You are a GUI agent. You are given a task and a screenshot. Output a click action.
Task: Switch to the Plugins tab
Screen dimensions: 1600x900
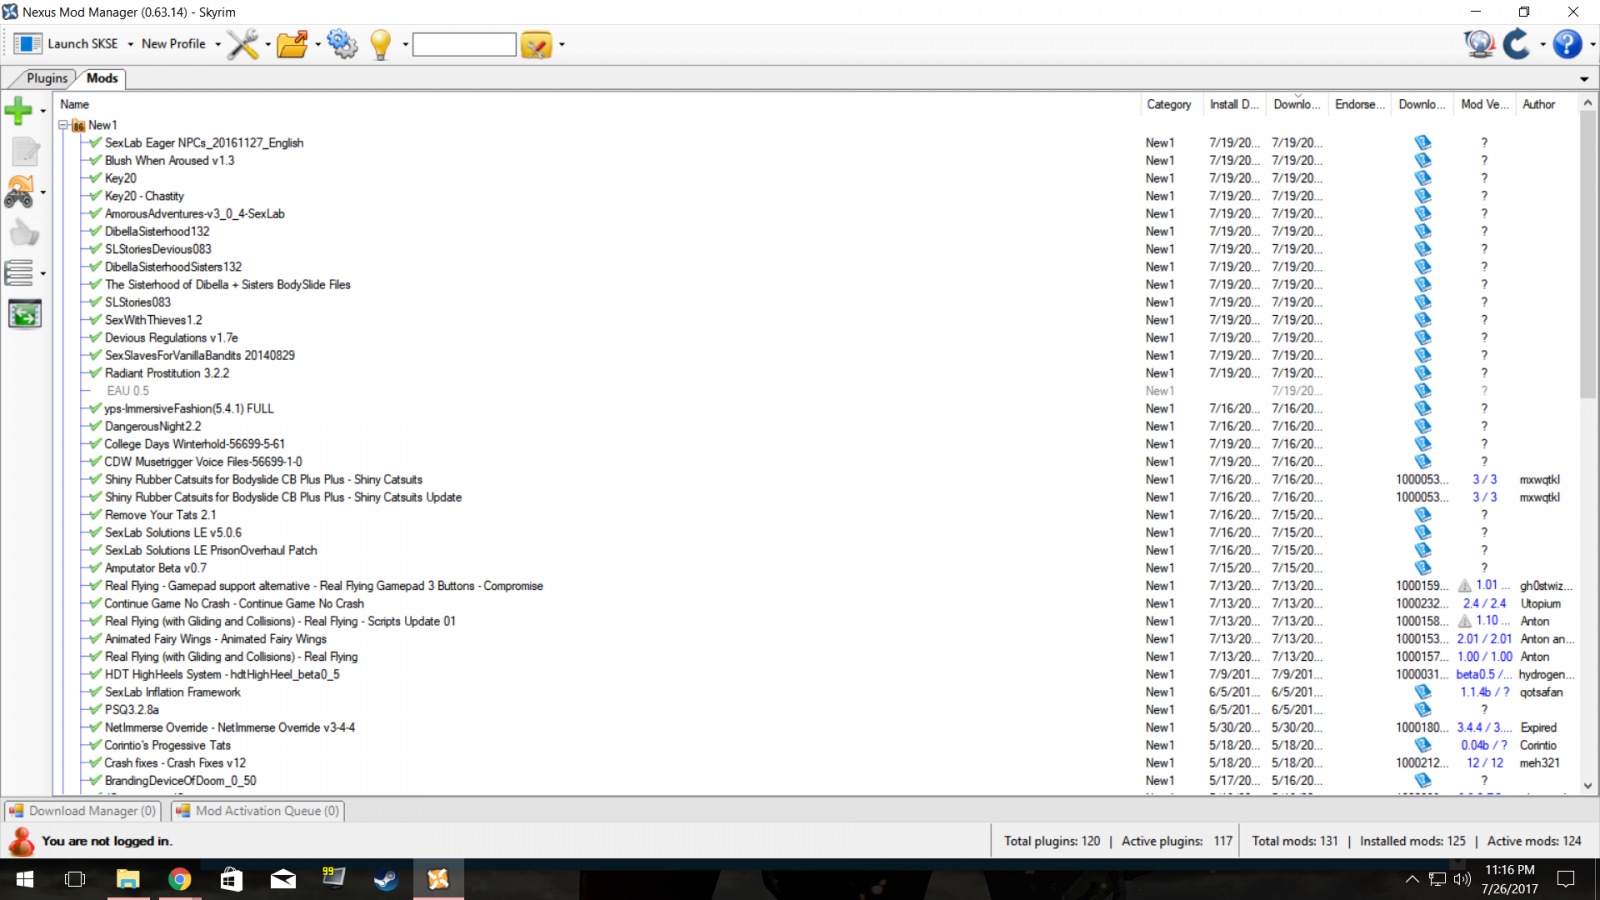point(47,78)
